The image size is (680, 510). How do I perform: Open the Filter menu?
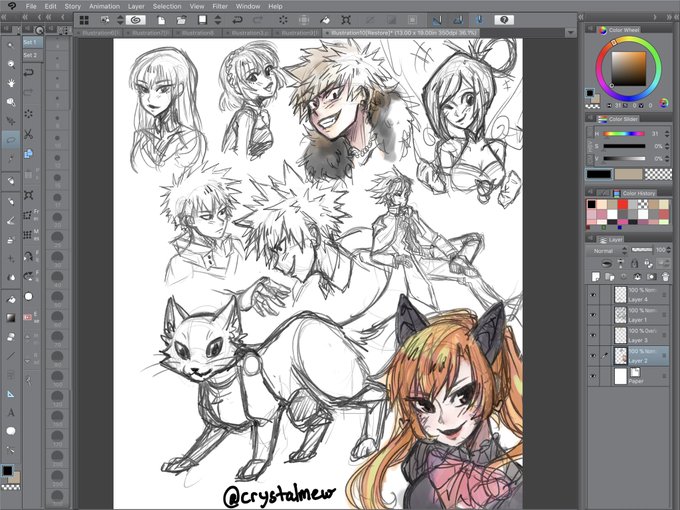click(220, 7)
